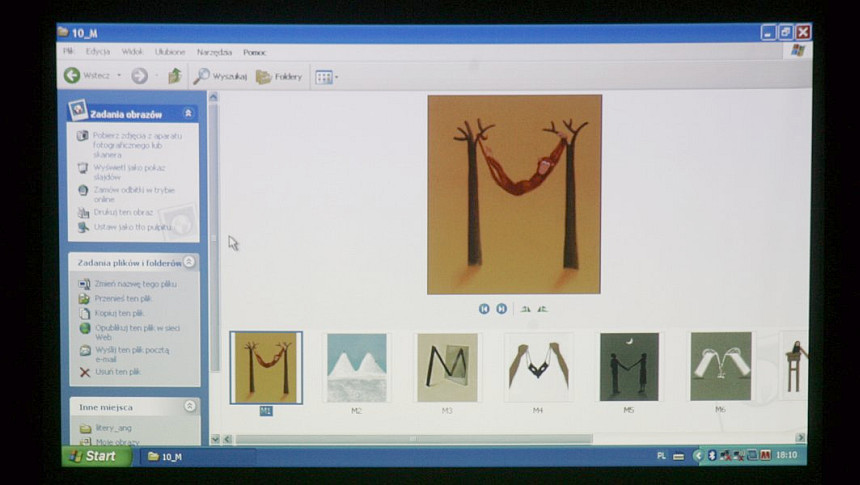Open the Narzędzia menu
This screenshot has height=485, width=860.
(214, 52)
